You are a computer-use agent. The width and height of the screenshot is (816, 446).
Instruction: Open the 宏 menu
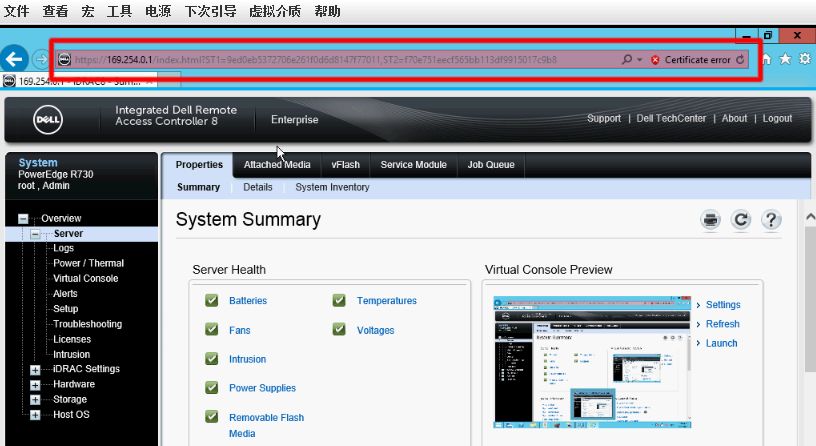click(x=87, y=11)
